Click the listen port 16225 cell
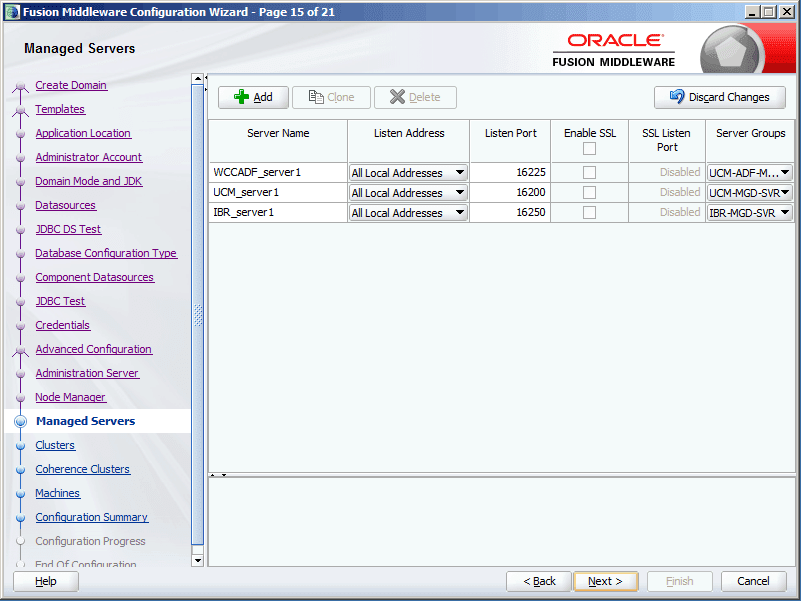This screenshot has width=801, height=601. click(510, 173)
